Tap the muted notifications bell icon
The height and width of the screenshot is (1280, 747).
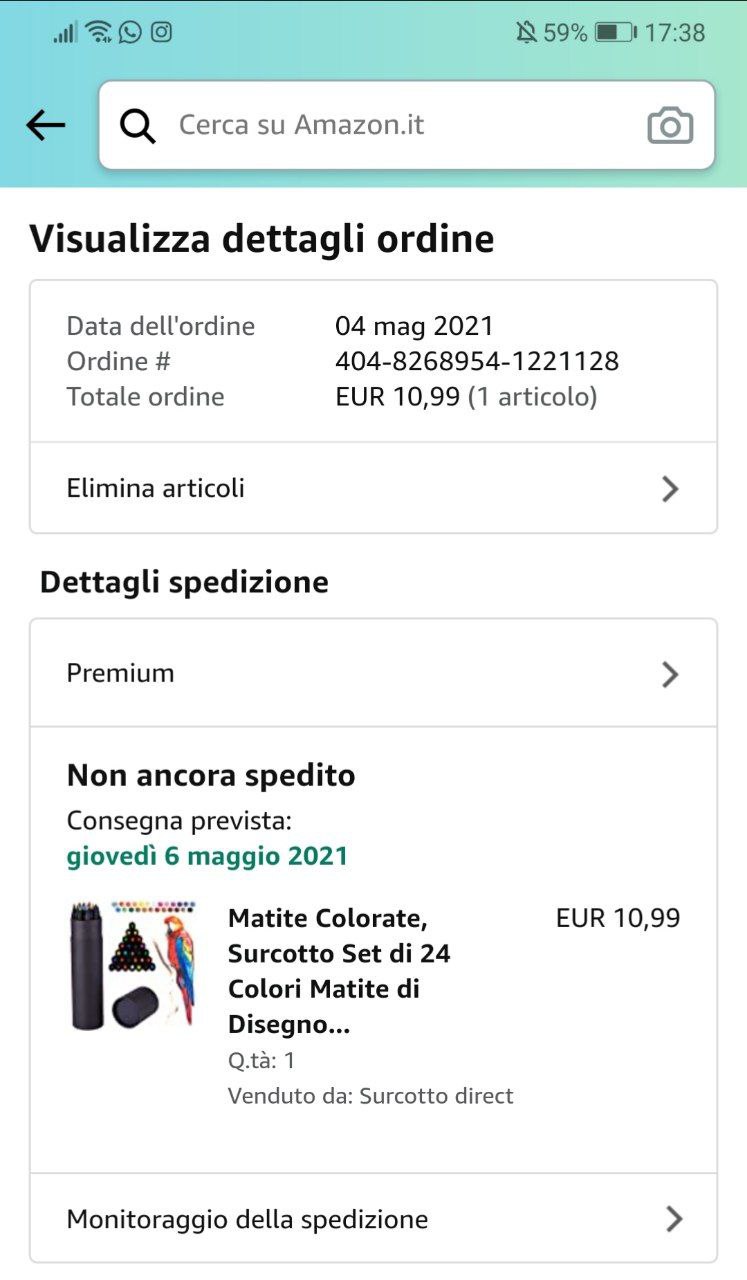click(x=526, y=33)
